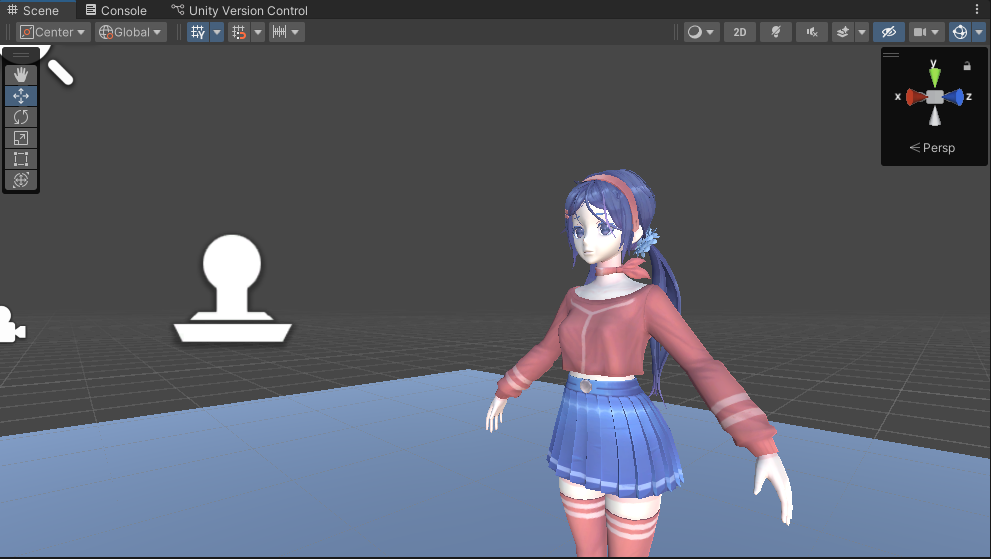Open scene camera settings dropdown
Viewport: 991px width, 559px height.
pos(927,32)
